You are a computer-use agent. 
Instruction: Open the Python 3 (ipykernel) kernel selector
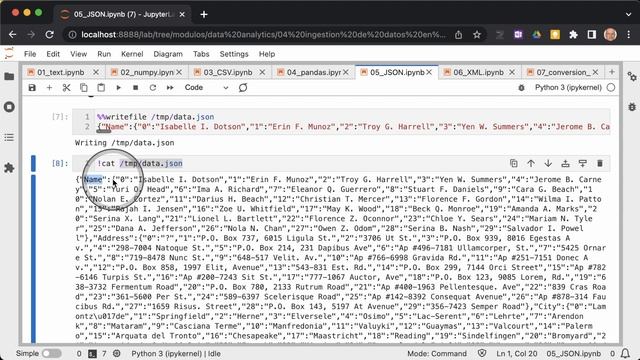pos(568,88)
